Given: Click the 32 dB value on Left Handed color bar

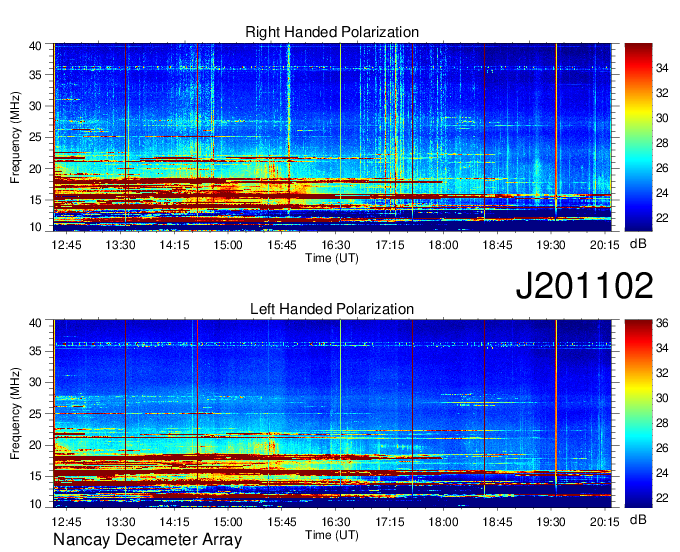Looking at the screenshot, I should [662, 373].
